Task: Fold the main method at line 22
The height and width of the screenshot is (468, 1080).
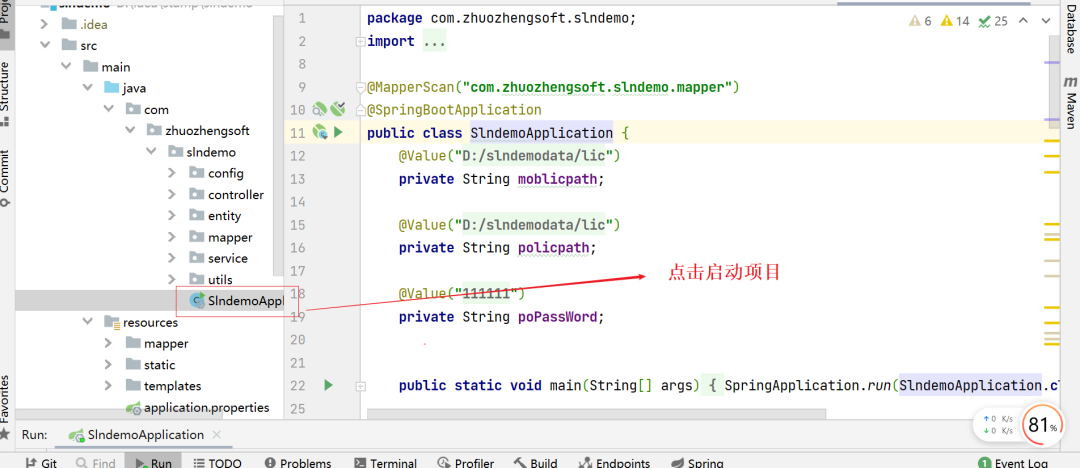Action: [359, 385]
